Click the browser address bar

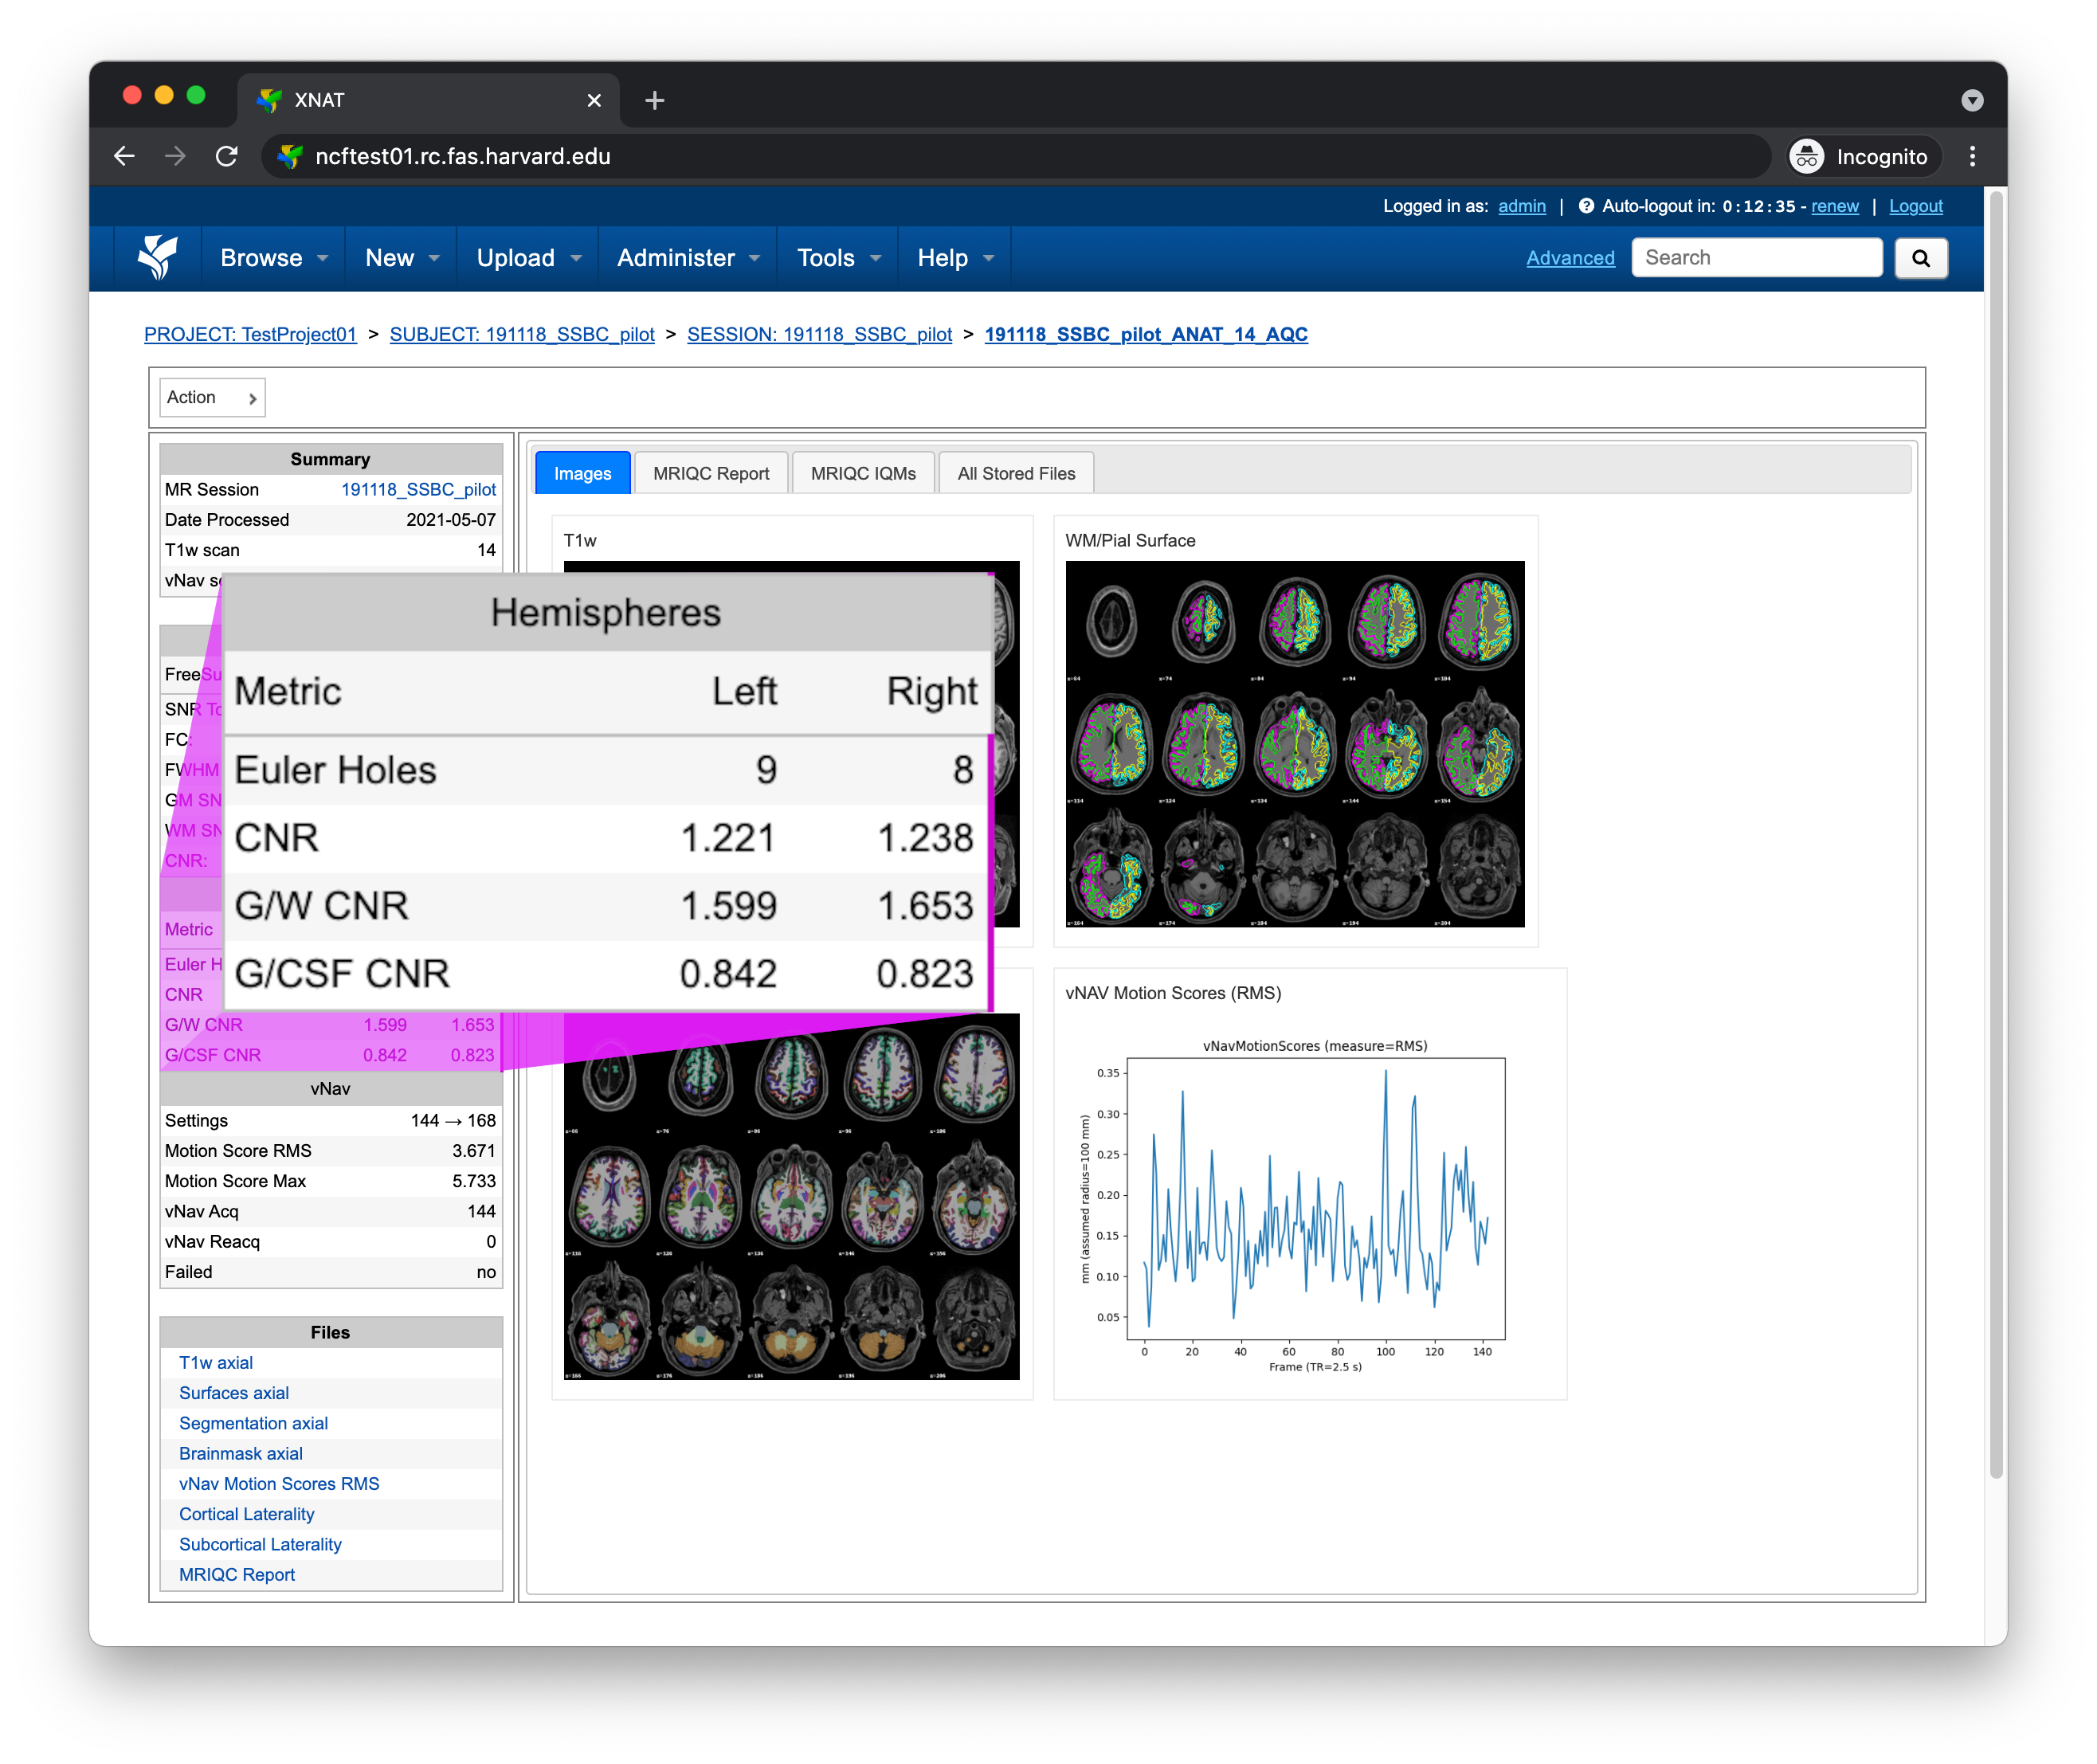pyautogui.click(x=1015, y=156)
